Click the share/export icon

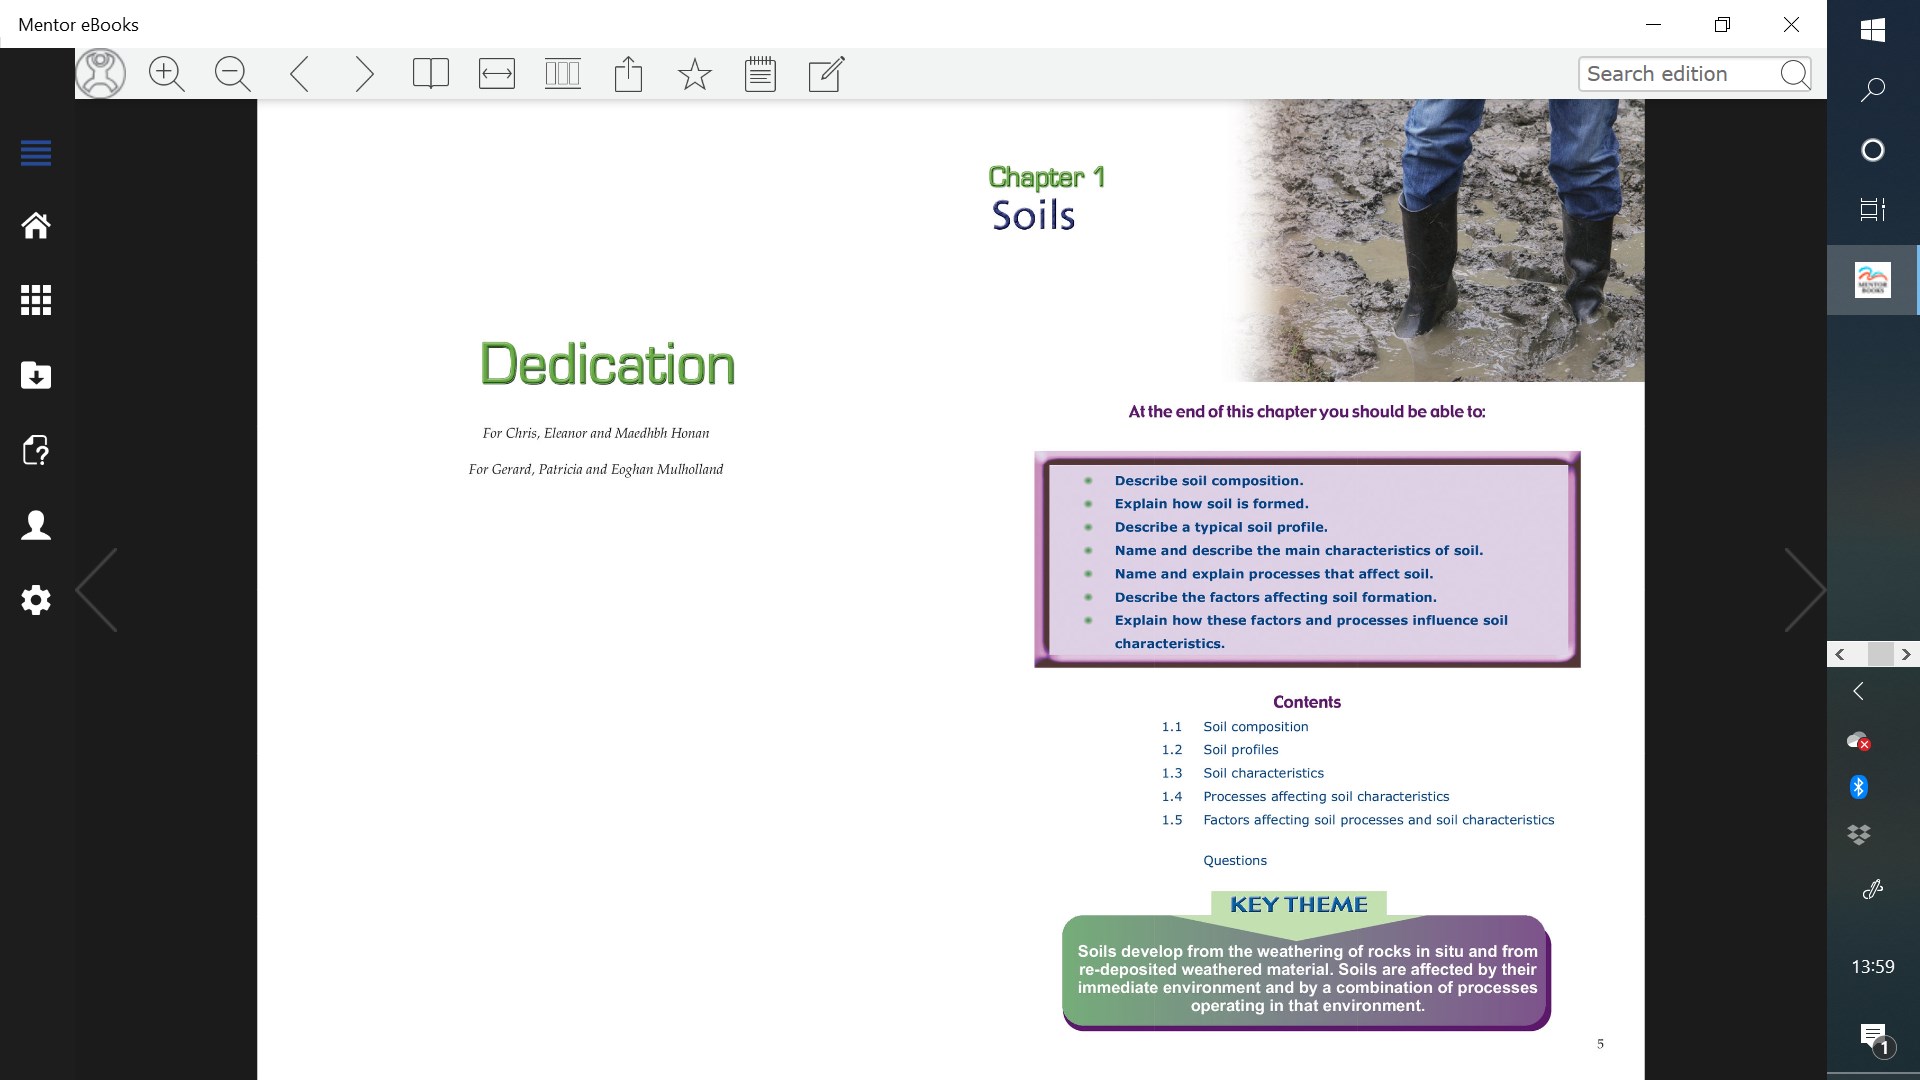pyautogui.click(x=628, y=74)
